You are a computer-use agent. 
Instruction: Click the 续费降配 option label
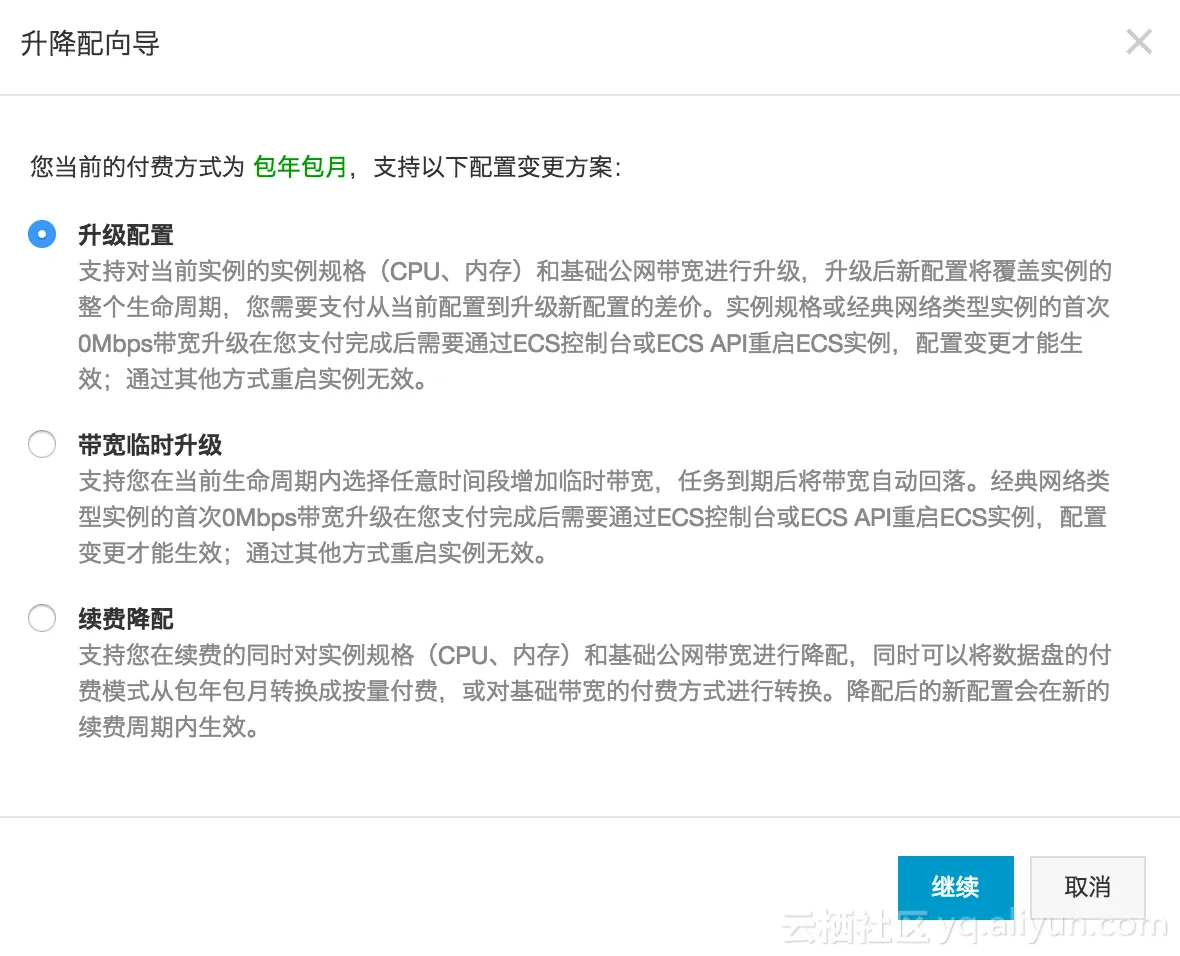tap(126, 619)
